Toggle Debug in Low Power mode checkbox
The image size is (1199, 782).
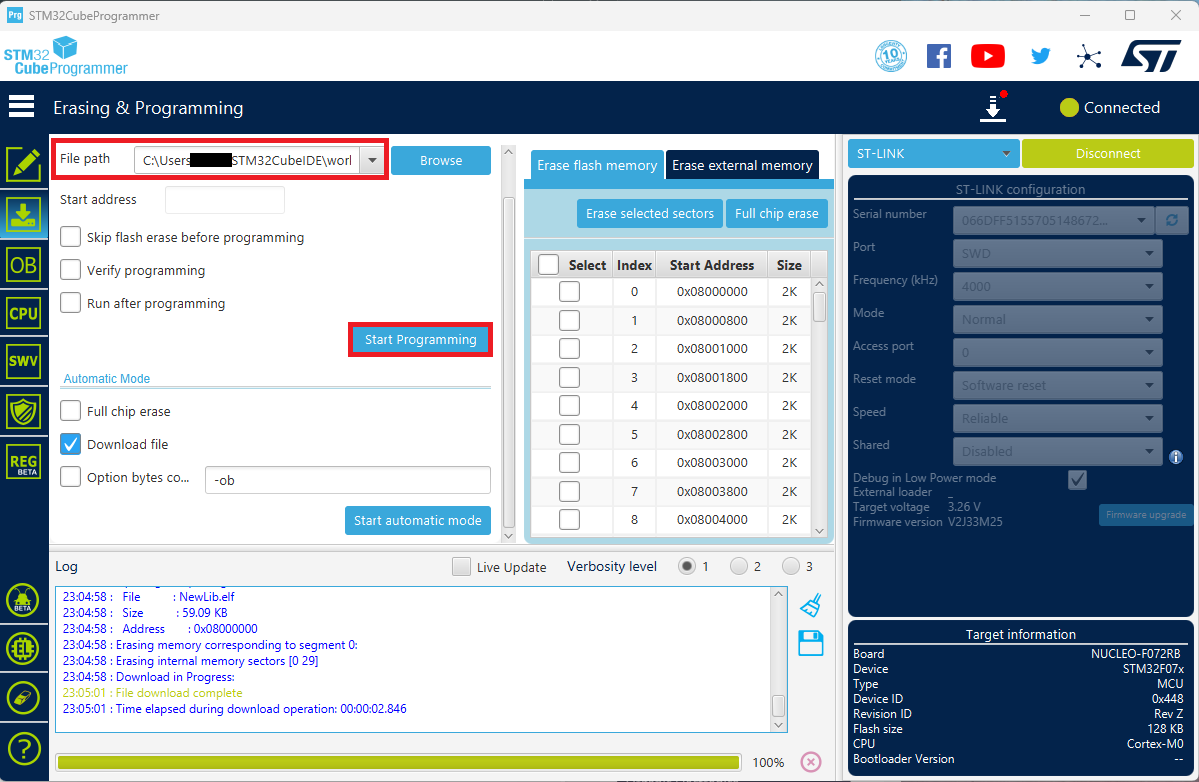tap(1077, 479)
